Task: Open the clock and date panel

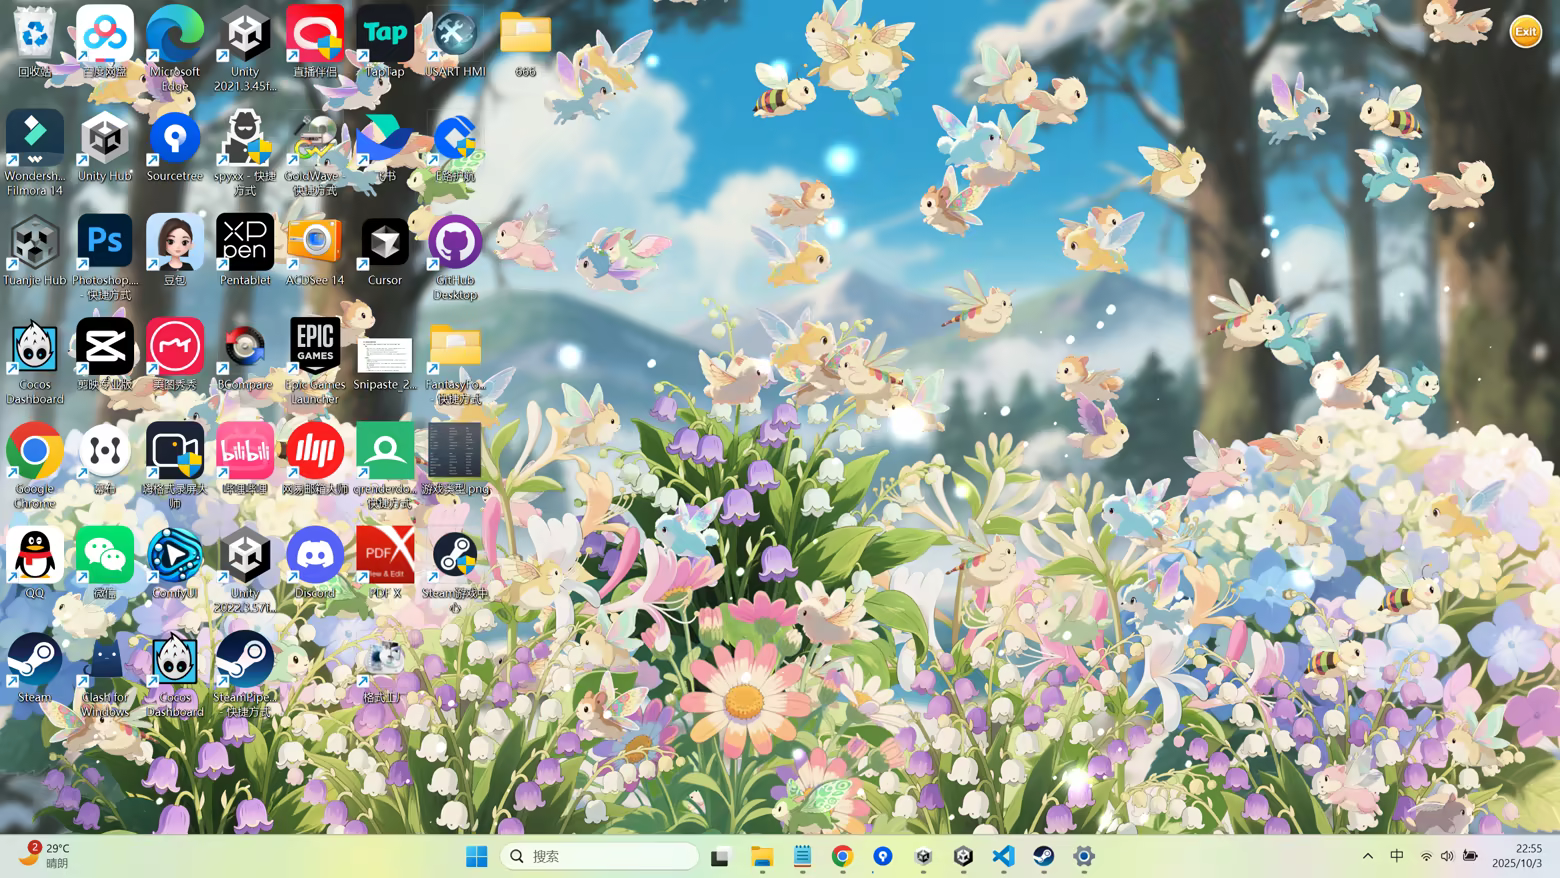Action: [1517, 856]
